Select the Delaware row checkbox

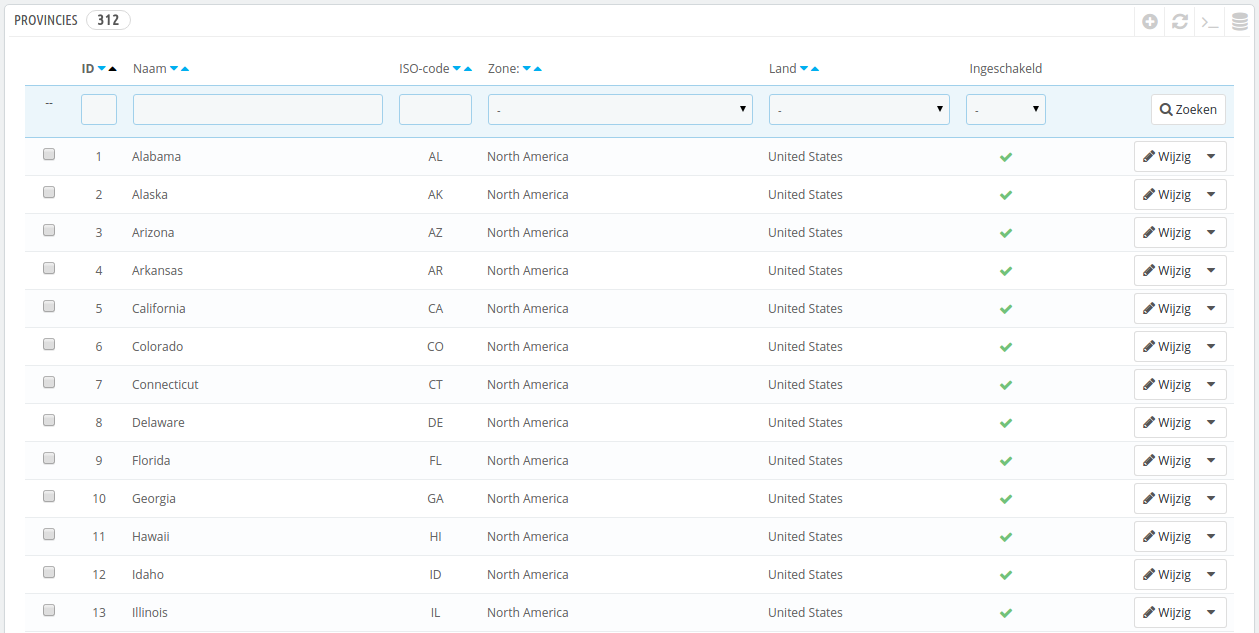(x=49, y=420)
